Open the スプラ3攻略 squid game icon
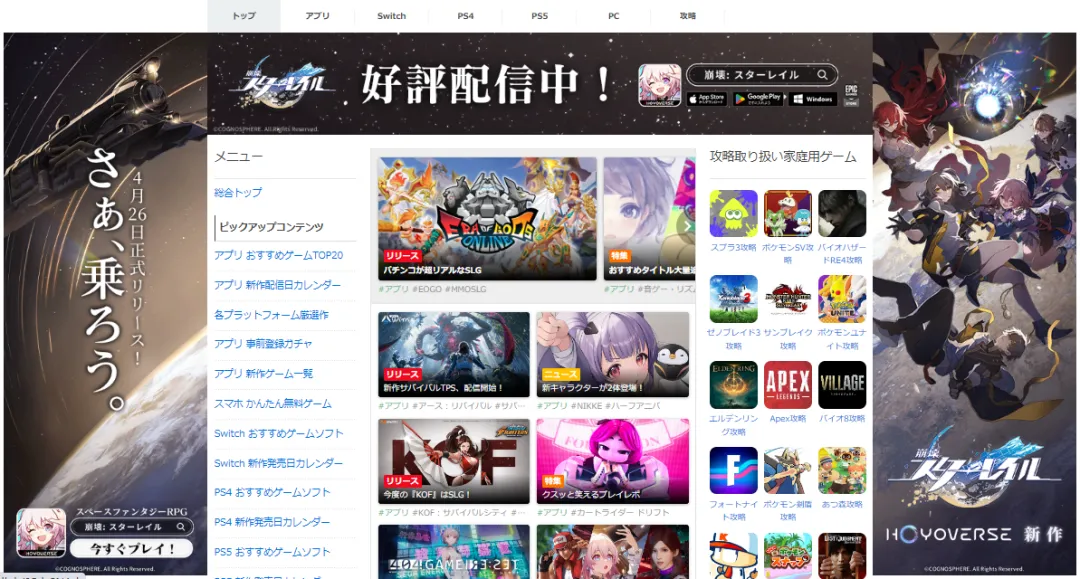 (733, 213)
